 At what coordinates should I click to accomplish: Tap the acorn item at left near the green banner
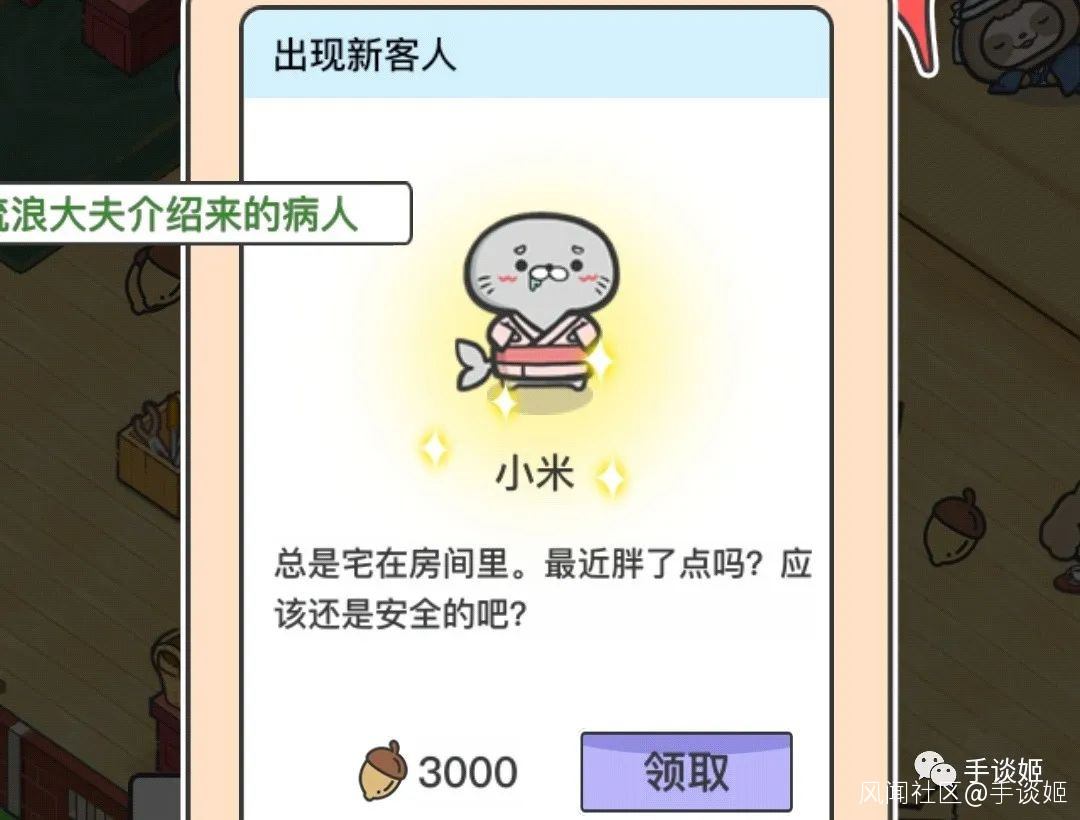click(x=154, y=281)
